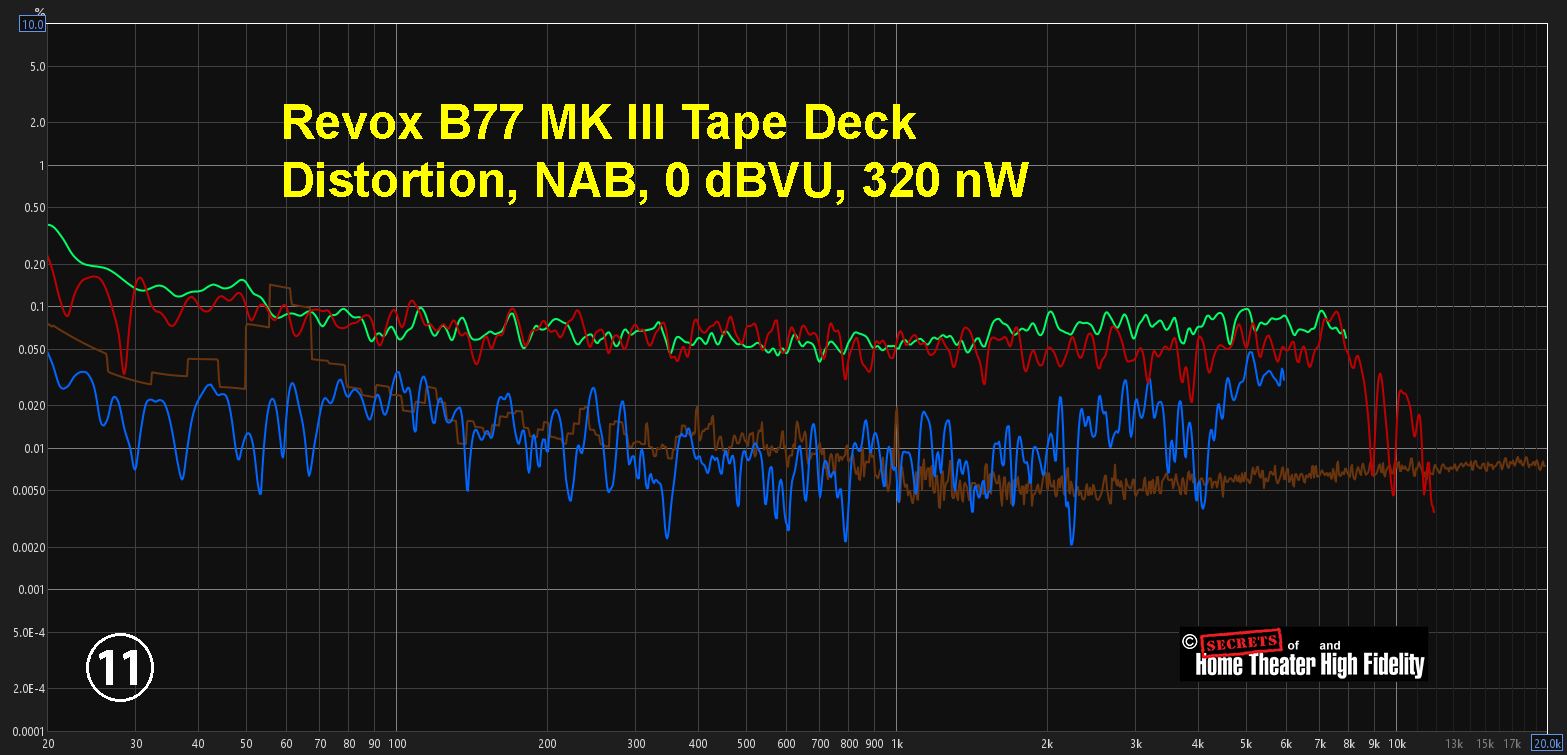Click the 17k label on the frequency axis
The height and width of the screenshot is (755, 1567).
click(1512, 744)
